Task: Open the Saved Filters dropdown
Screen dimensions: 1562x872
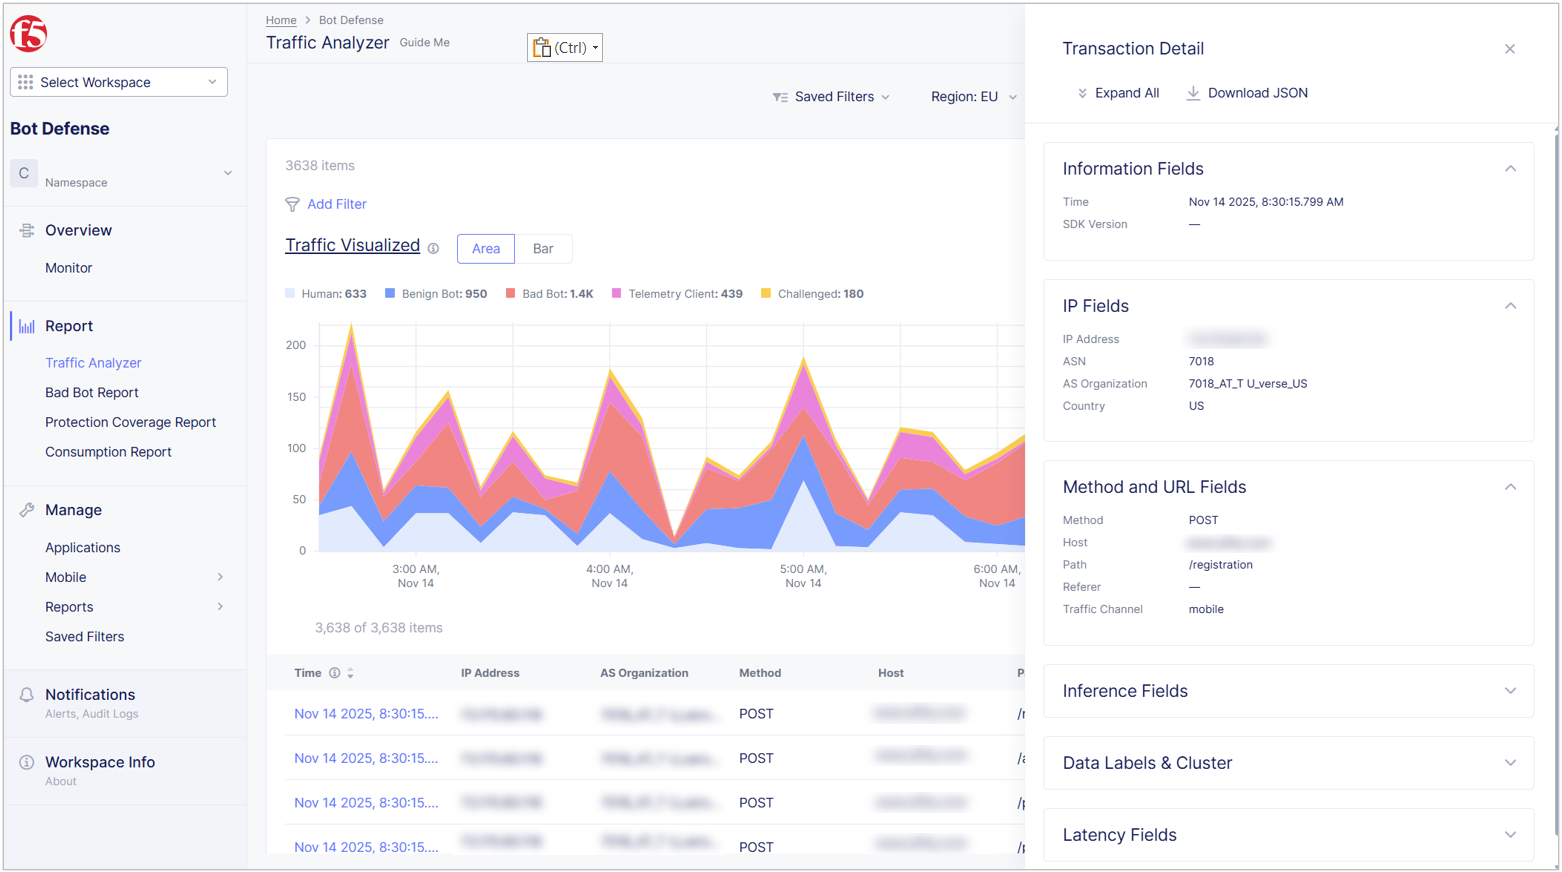Action: coord(831,97)
